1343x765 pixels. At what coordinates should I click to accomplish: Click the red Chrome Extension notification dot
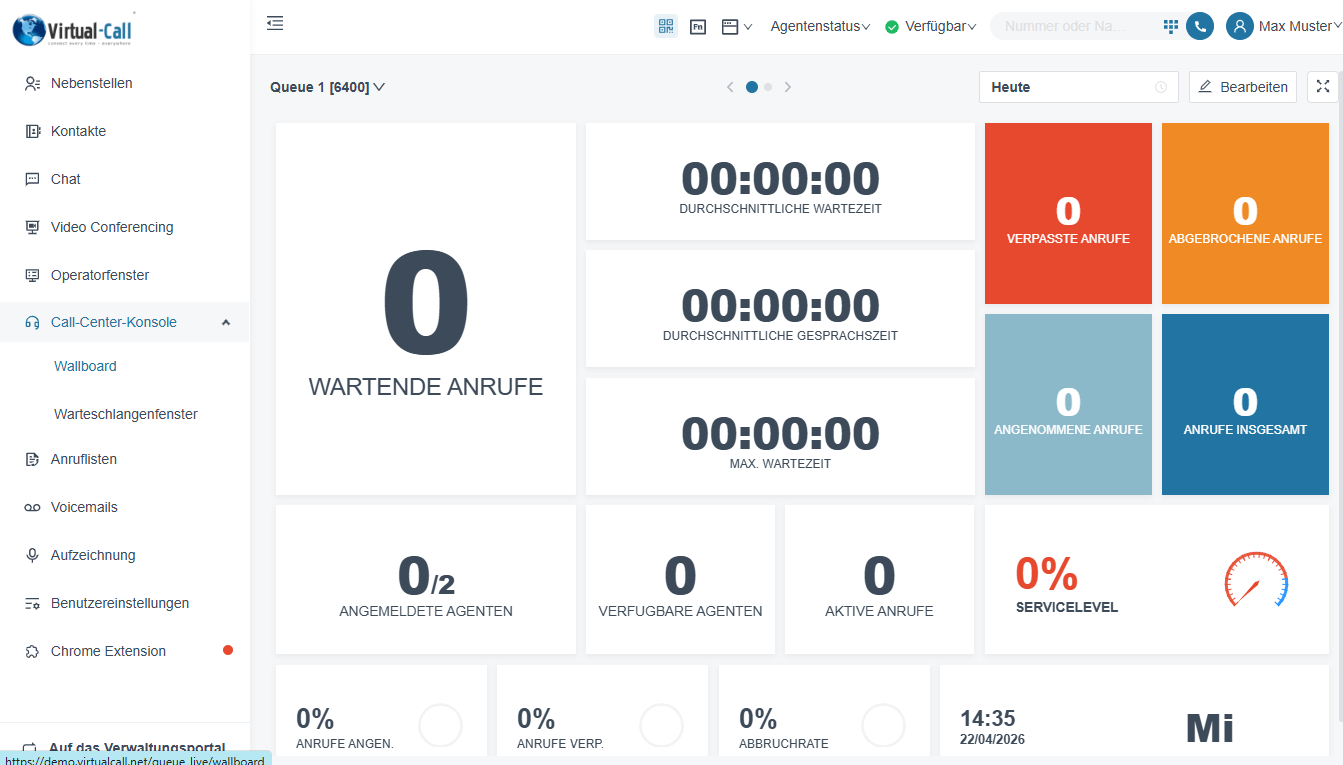coord(228,651)
